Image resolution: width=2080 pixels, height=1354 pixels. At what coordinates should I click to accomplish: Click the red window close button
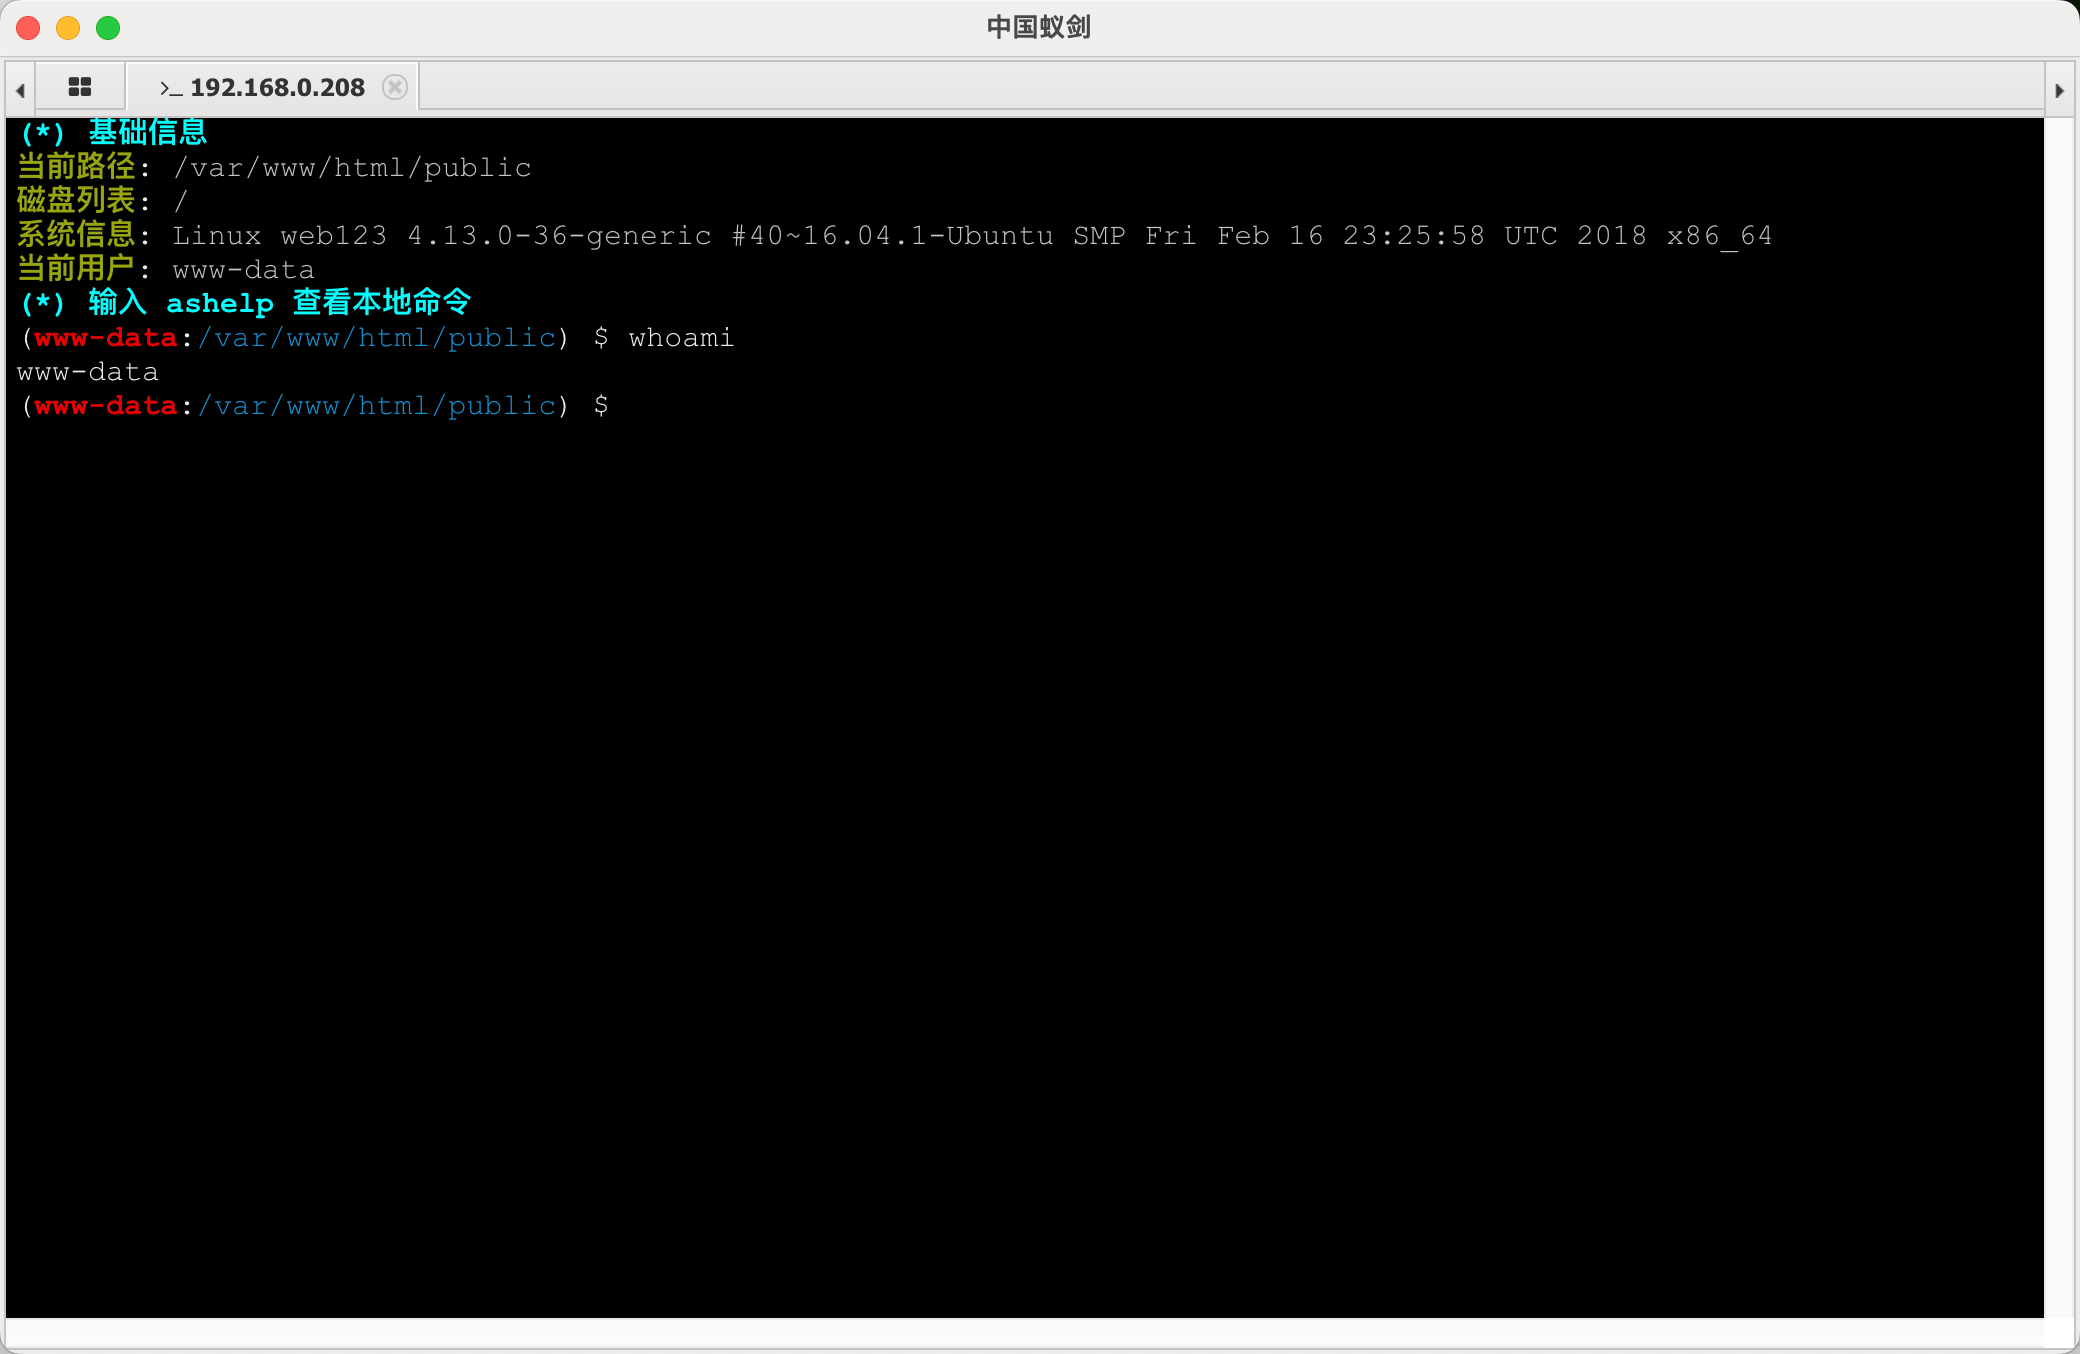pos(28,28)
